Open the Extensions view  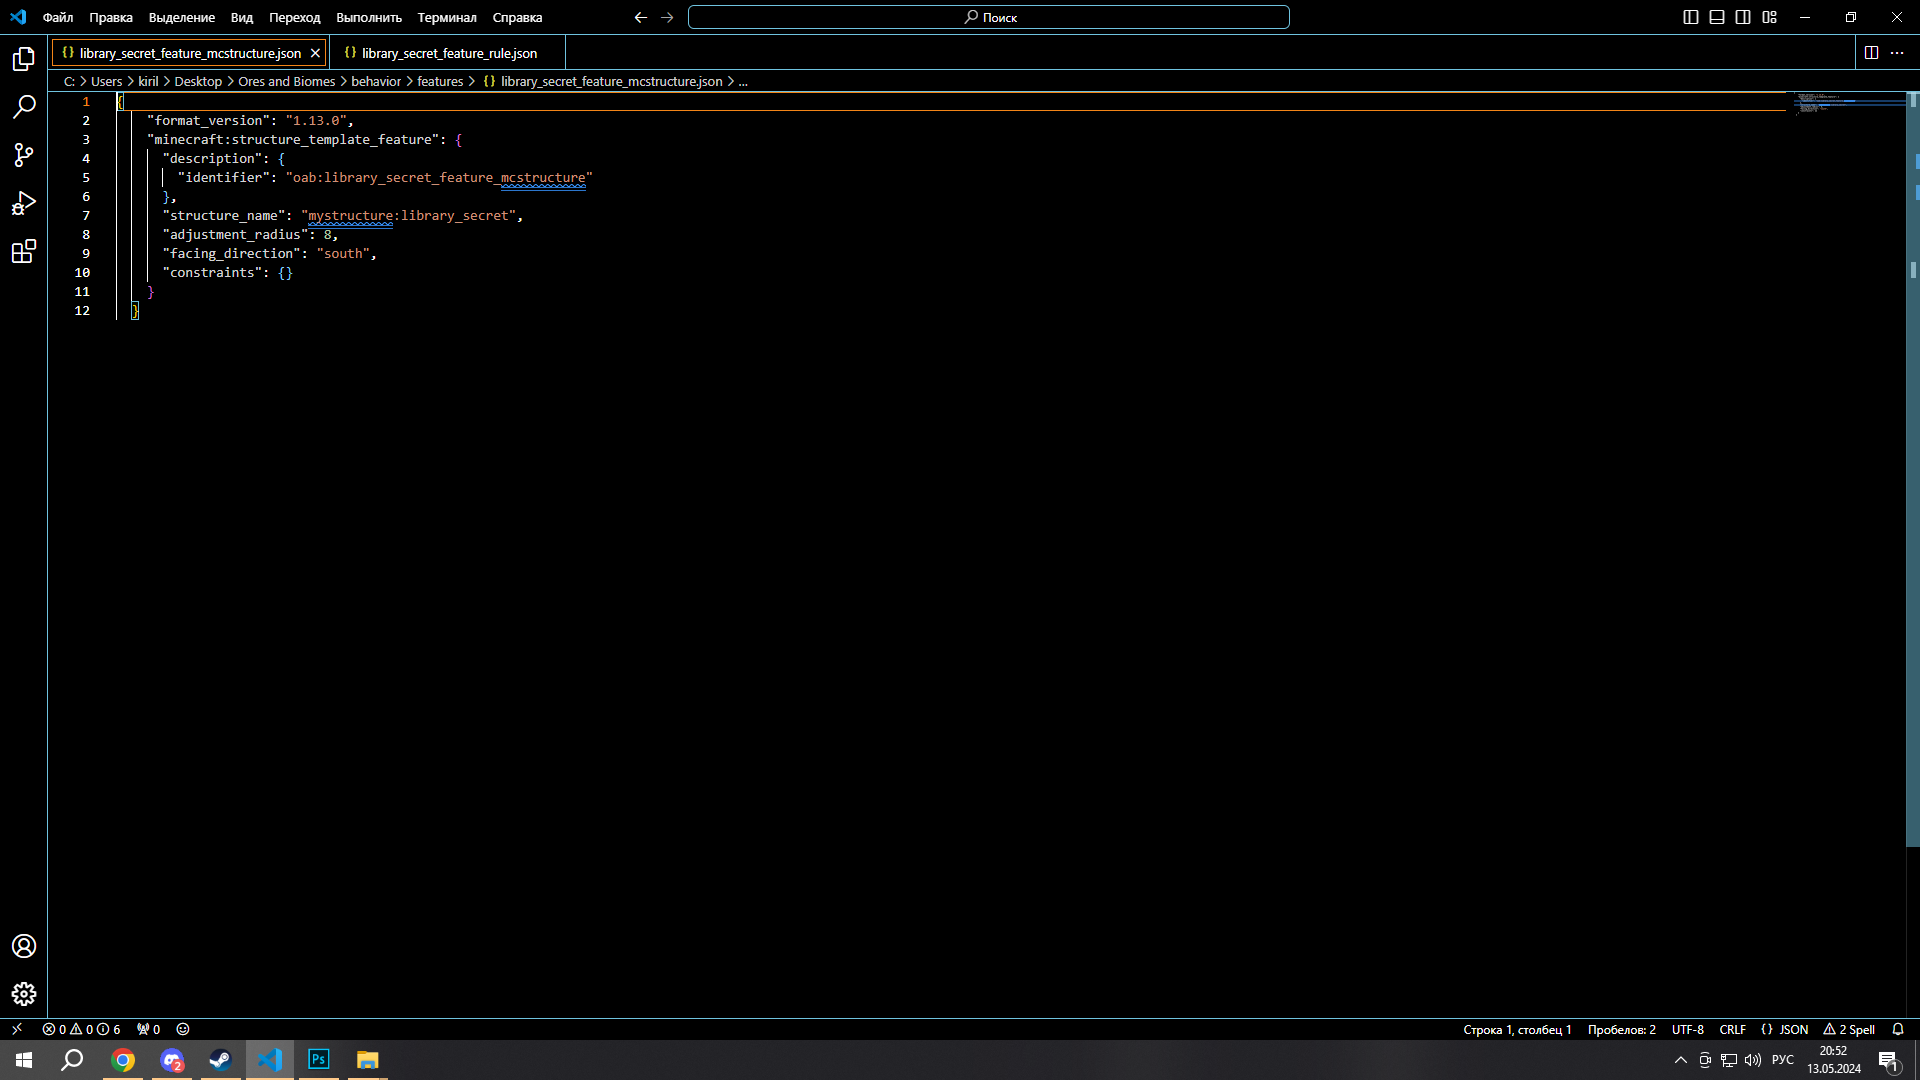click(x=24, y=251)
